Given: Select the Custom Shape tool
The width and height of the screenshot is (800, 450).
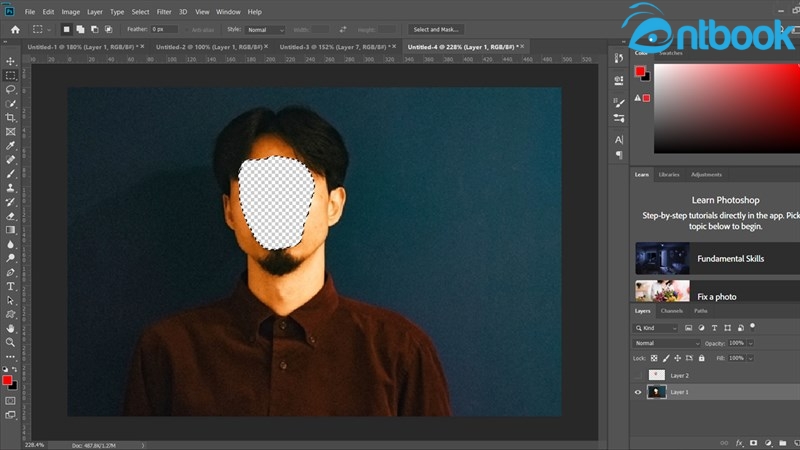Looking at the screenshot, I should (10, 314).
